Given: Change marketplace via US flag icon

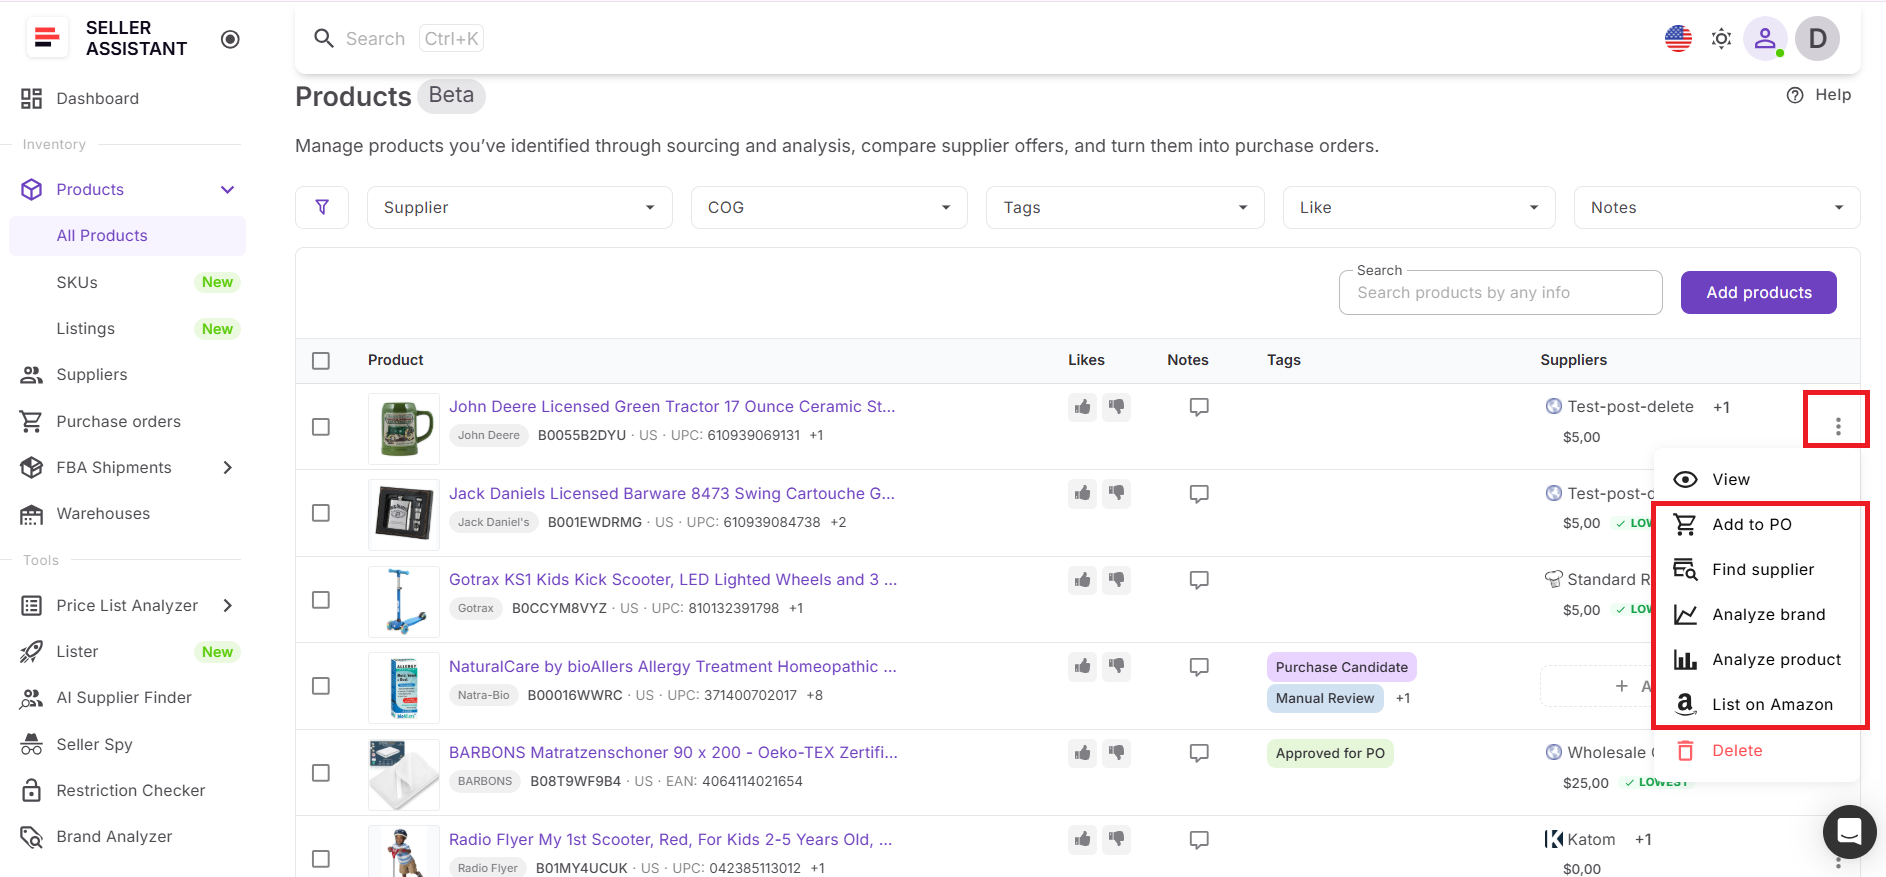Looking at the screenshot, I should click(x=1678, y=39).
